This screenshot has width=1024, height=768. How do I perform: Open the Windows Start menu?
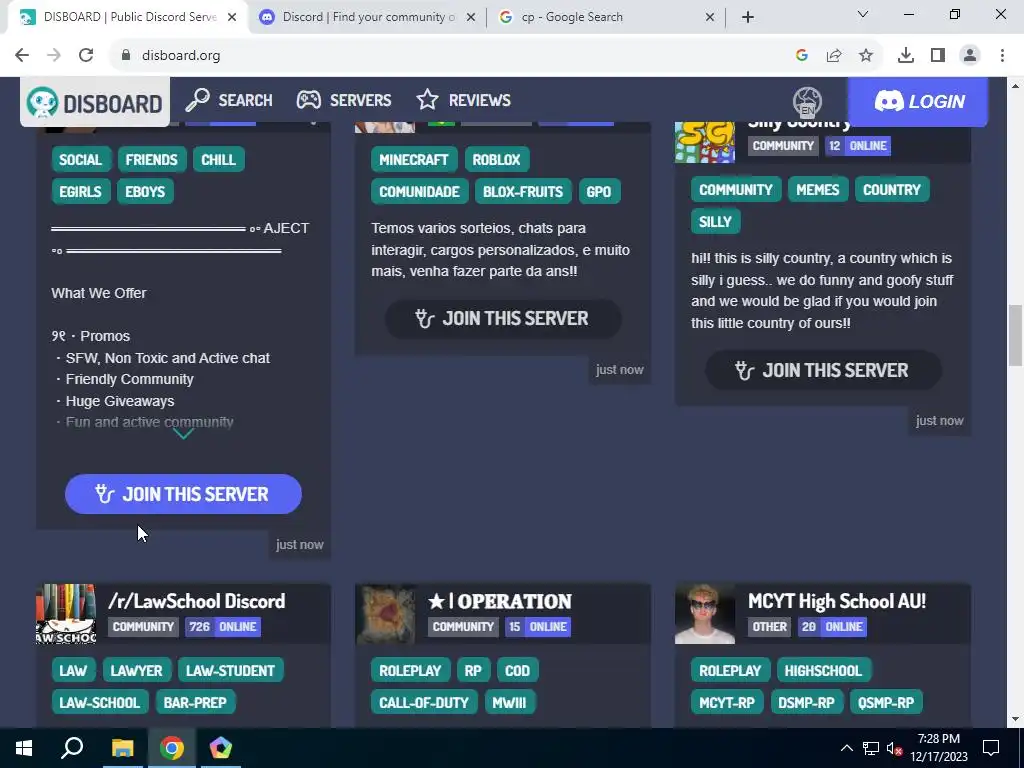24,748
